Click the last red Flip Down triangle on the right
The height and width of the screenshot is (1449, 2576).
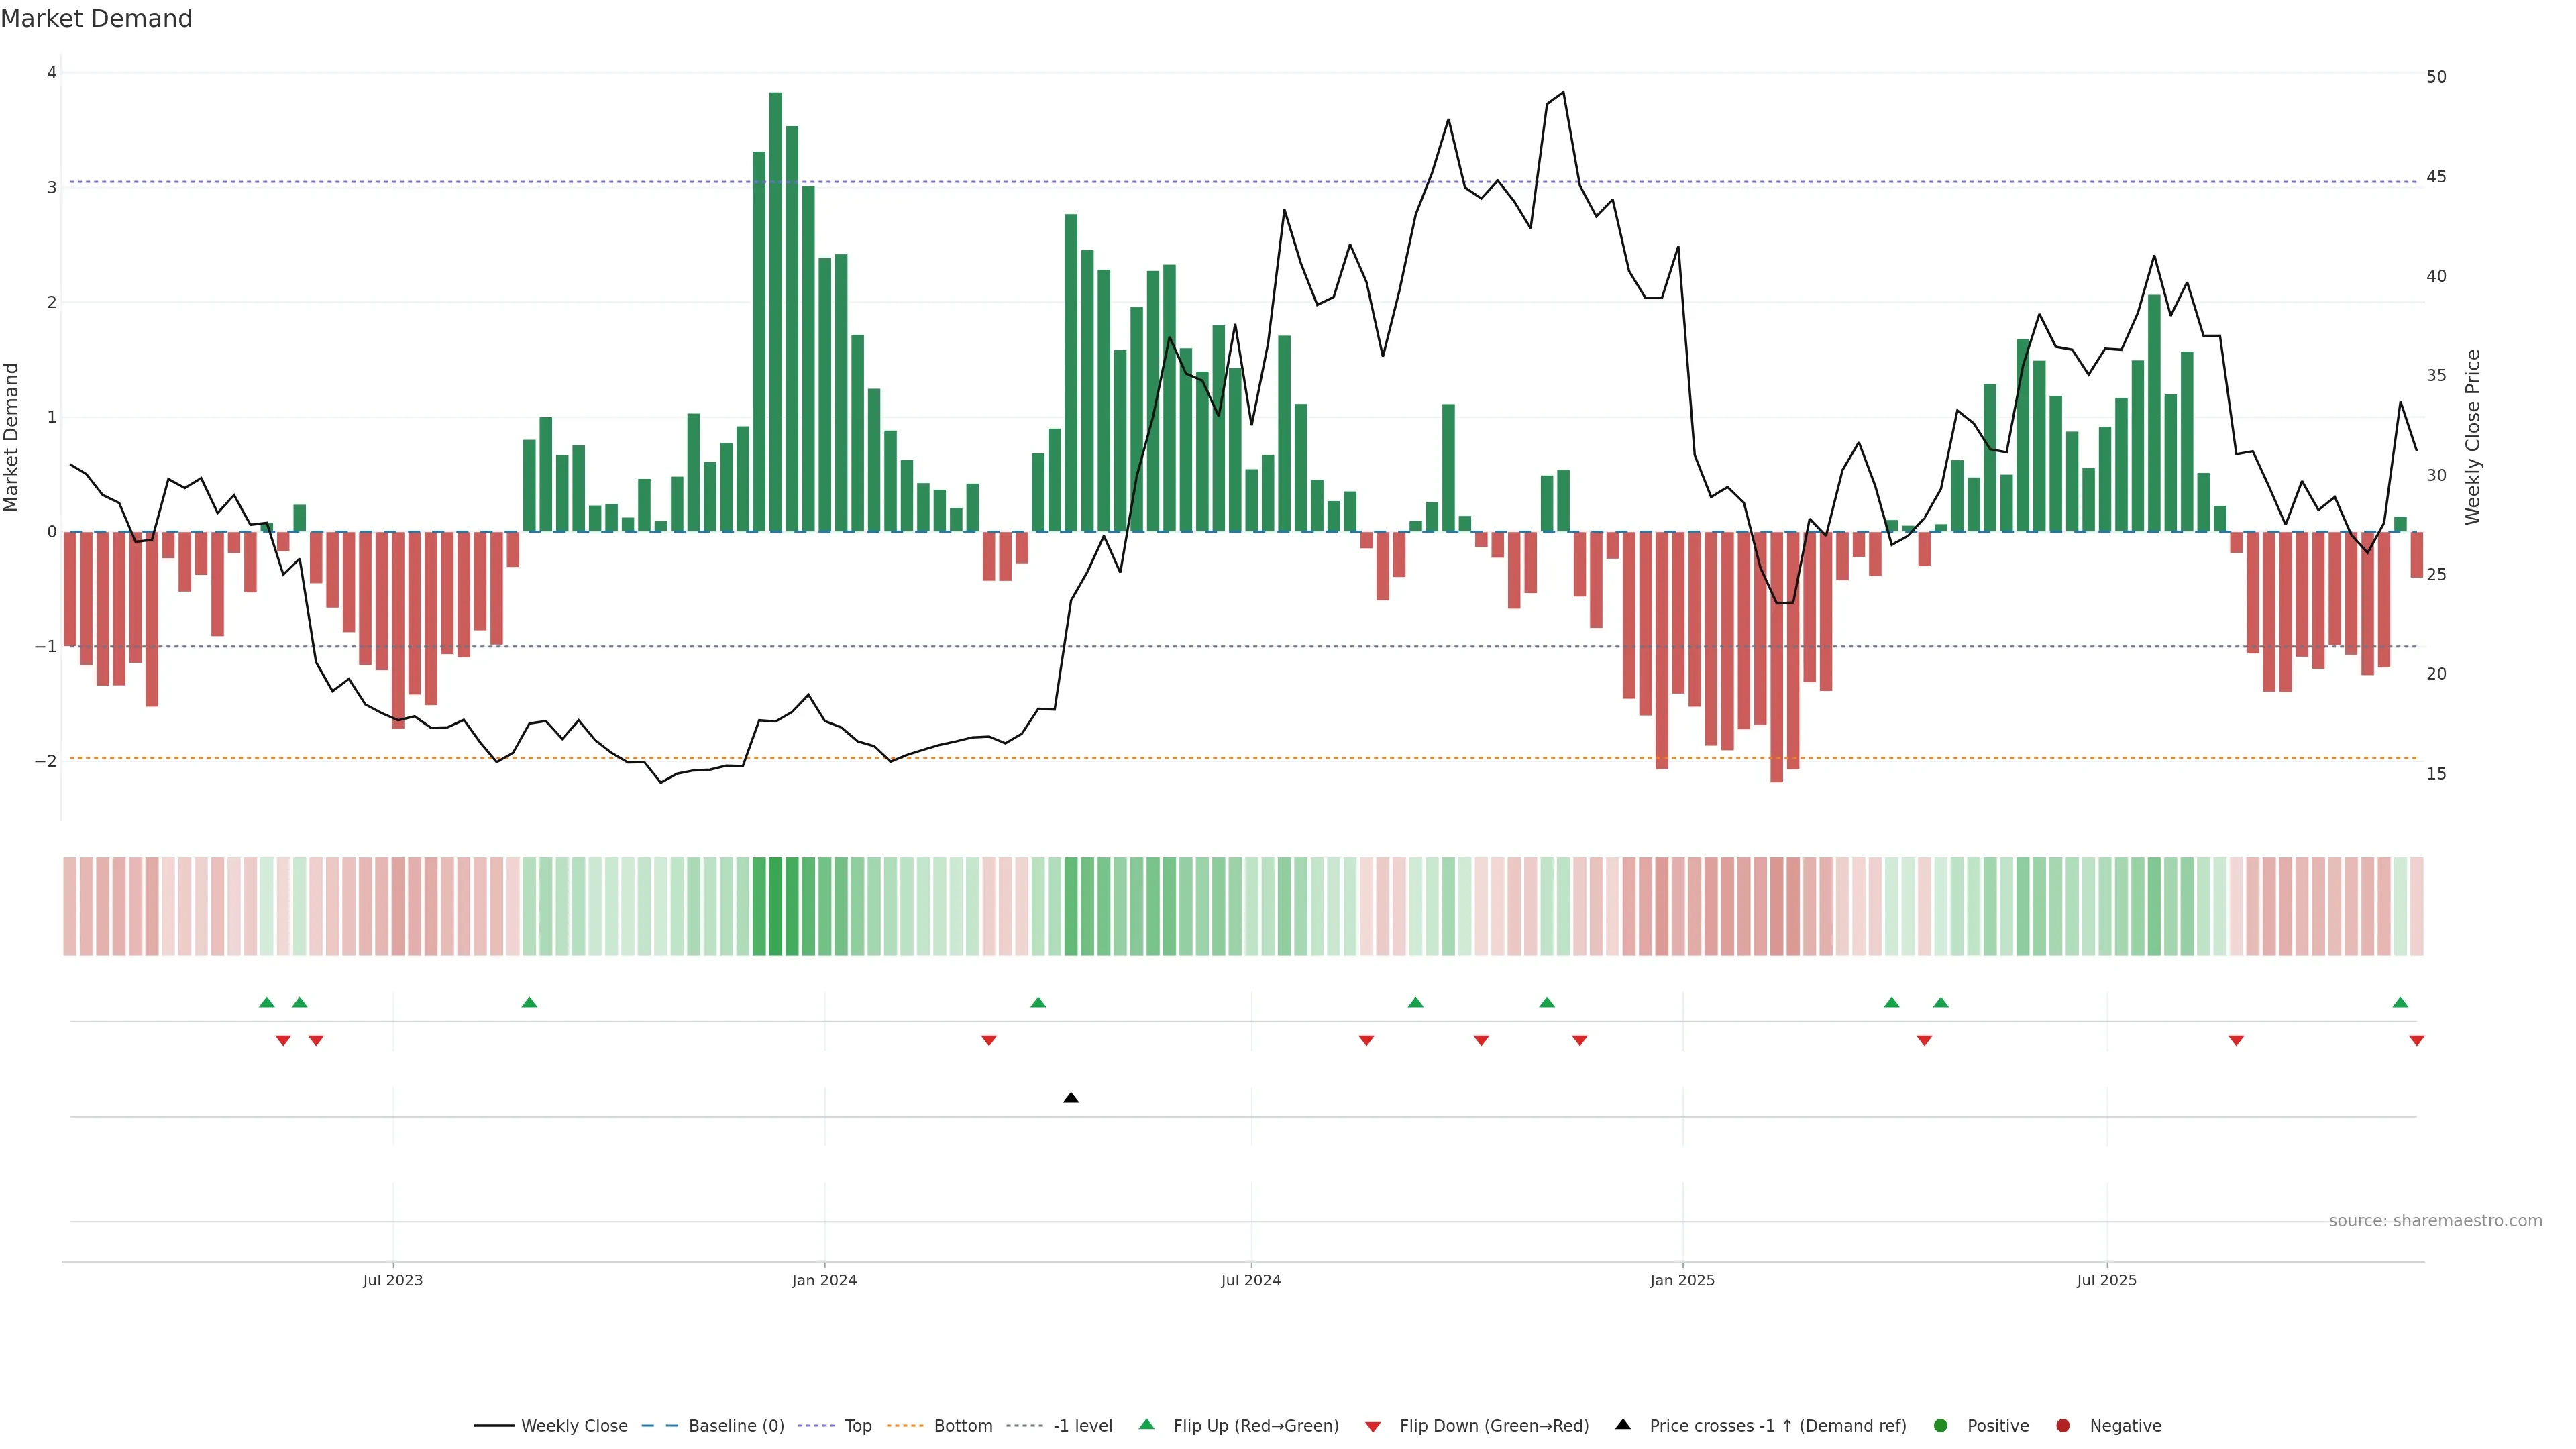click(2417, 1041)
